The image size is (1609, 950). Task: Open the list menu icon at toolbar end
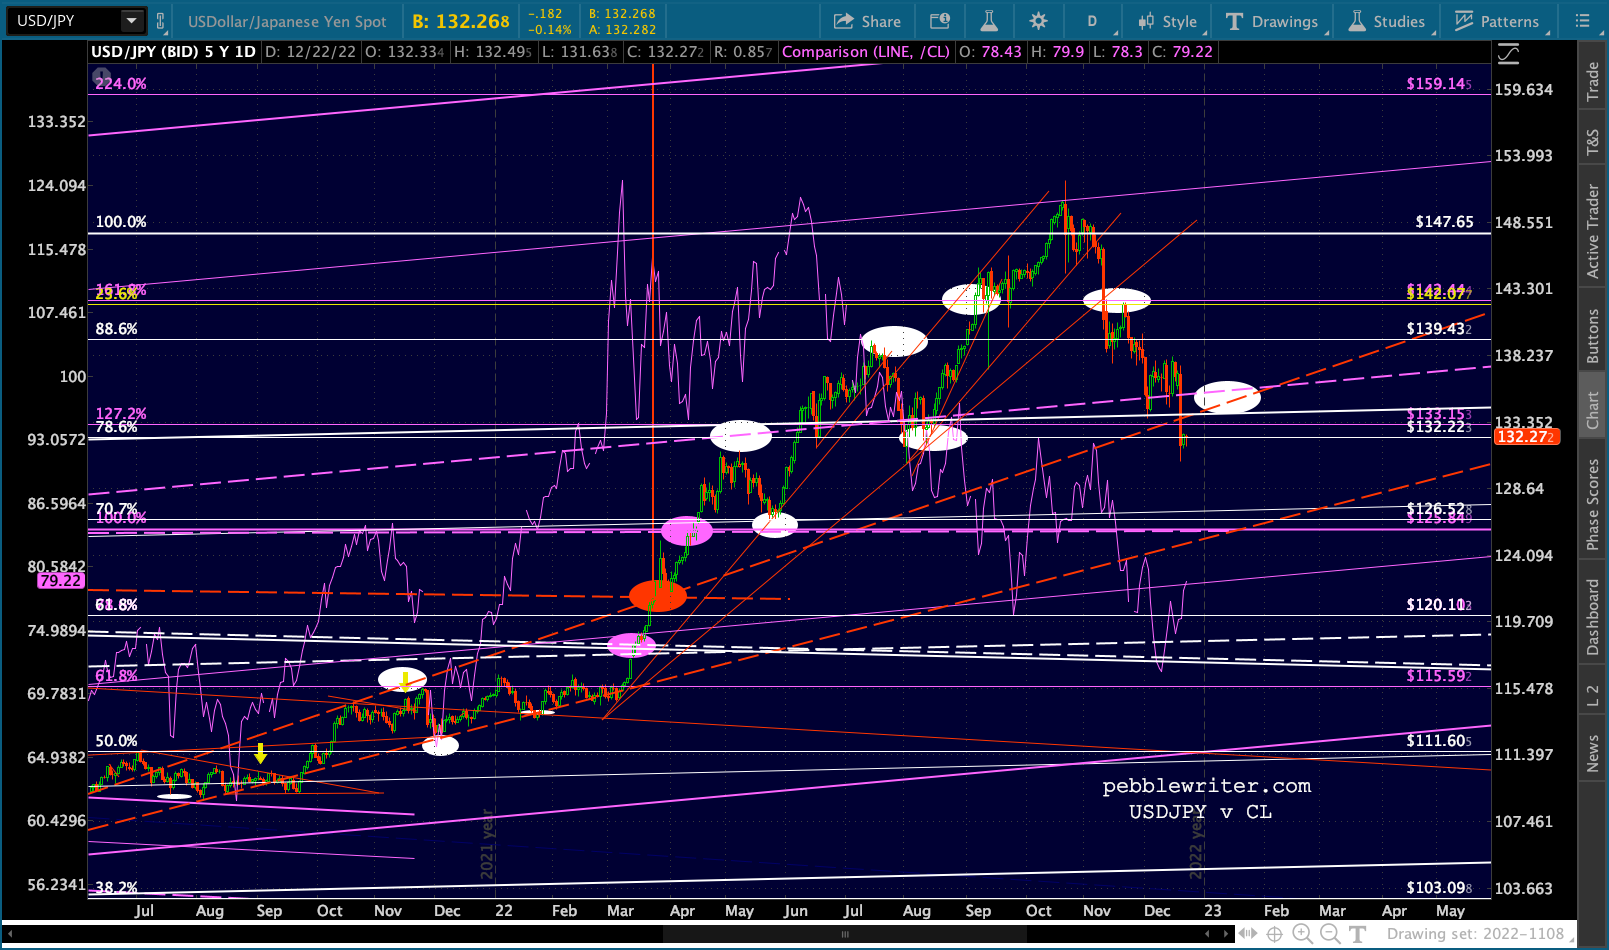tap(1582, 21)
